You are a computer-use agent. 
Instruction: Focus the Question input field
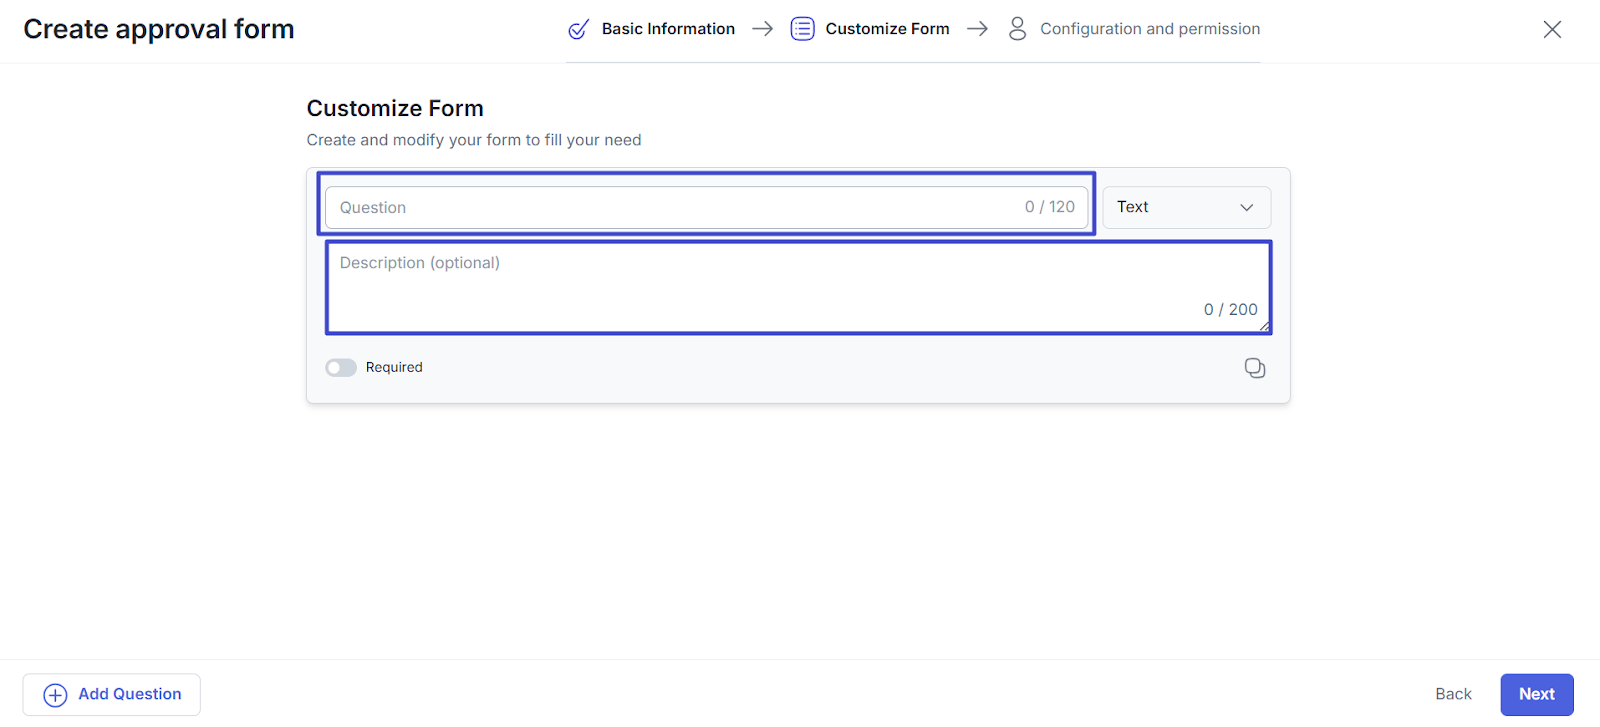click(680, 207)
